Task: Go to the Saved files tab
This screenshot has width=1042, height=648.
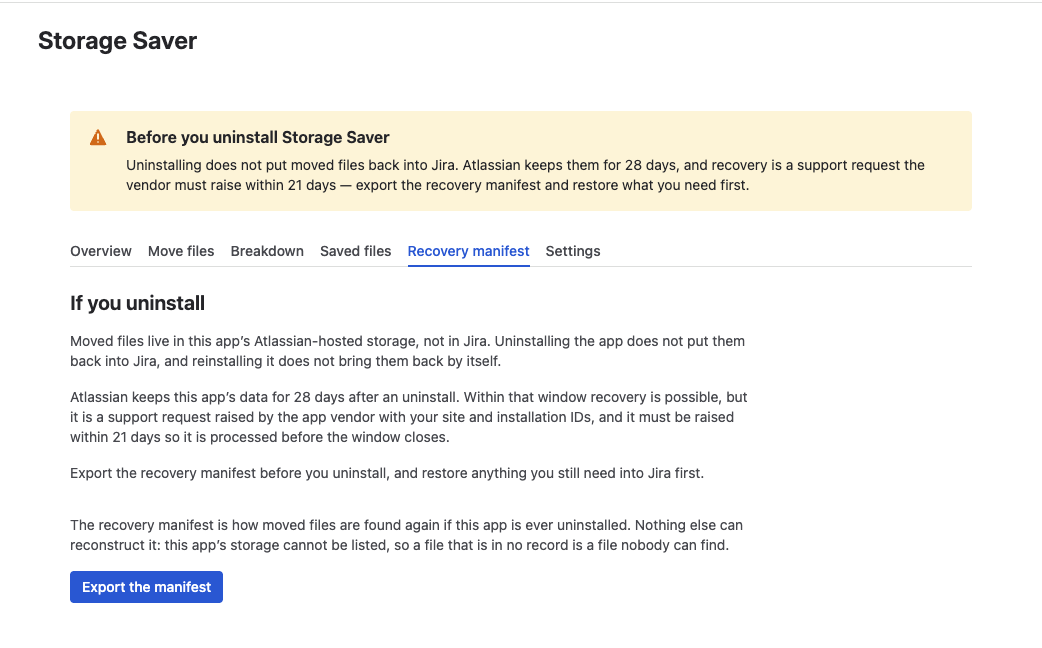Action: (x=356, y=251)
